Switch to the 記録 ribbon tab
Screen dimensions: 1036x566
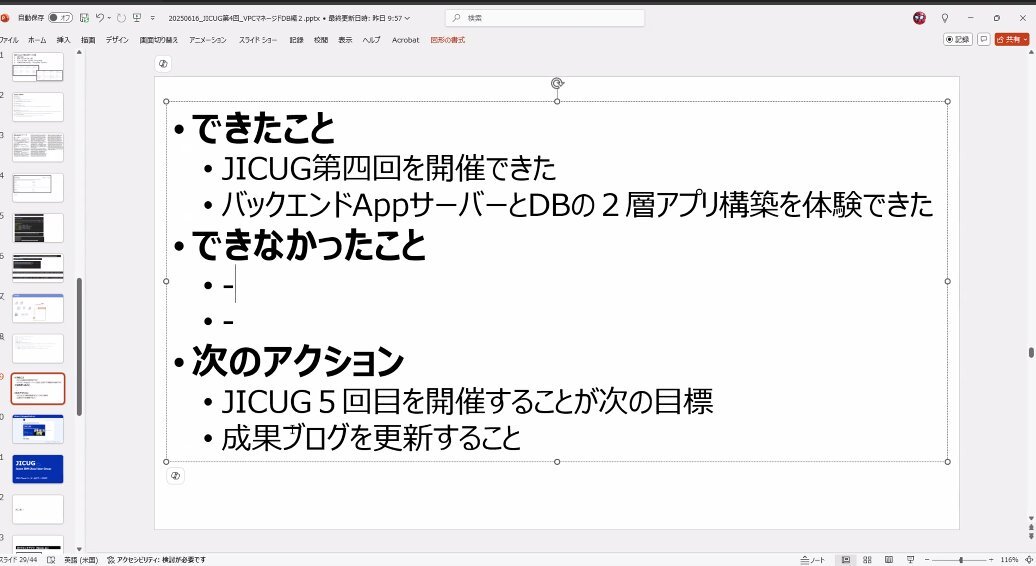pos(296,40)
